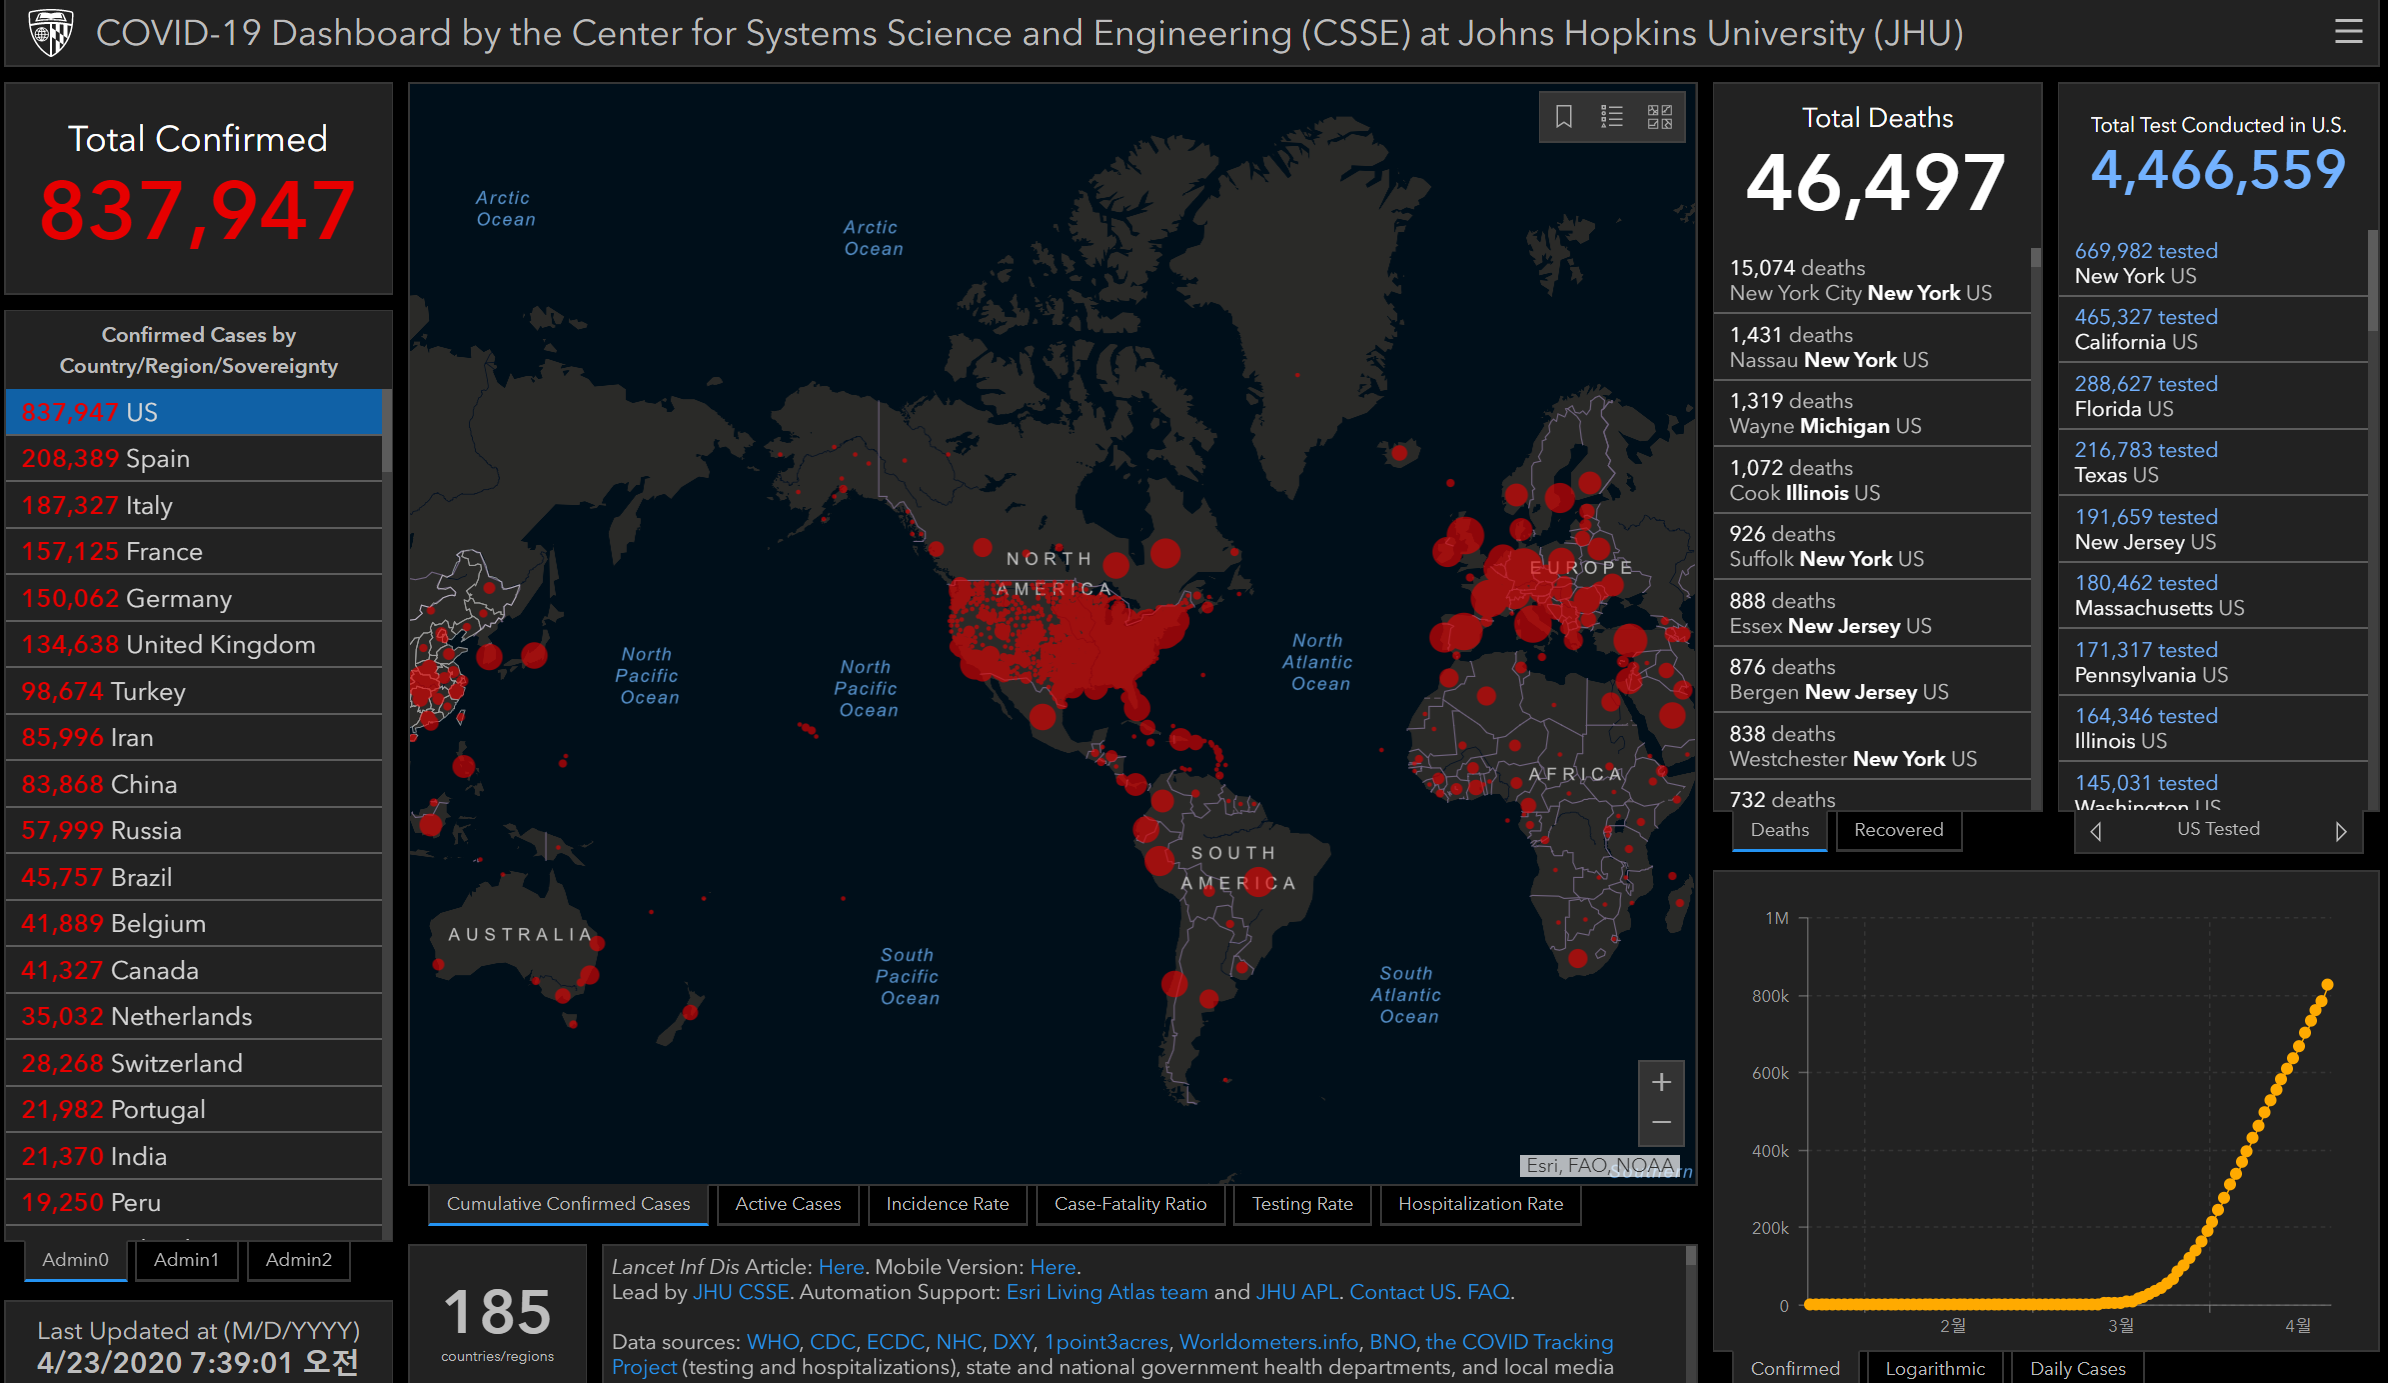Click the Contact US link
The height and width of the screenshot is (1383, 2388).
point(1402,1292)
